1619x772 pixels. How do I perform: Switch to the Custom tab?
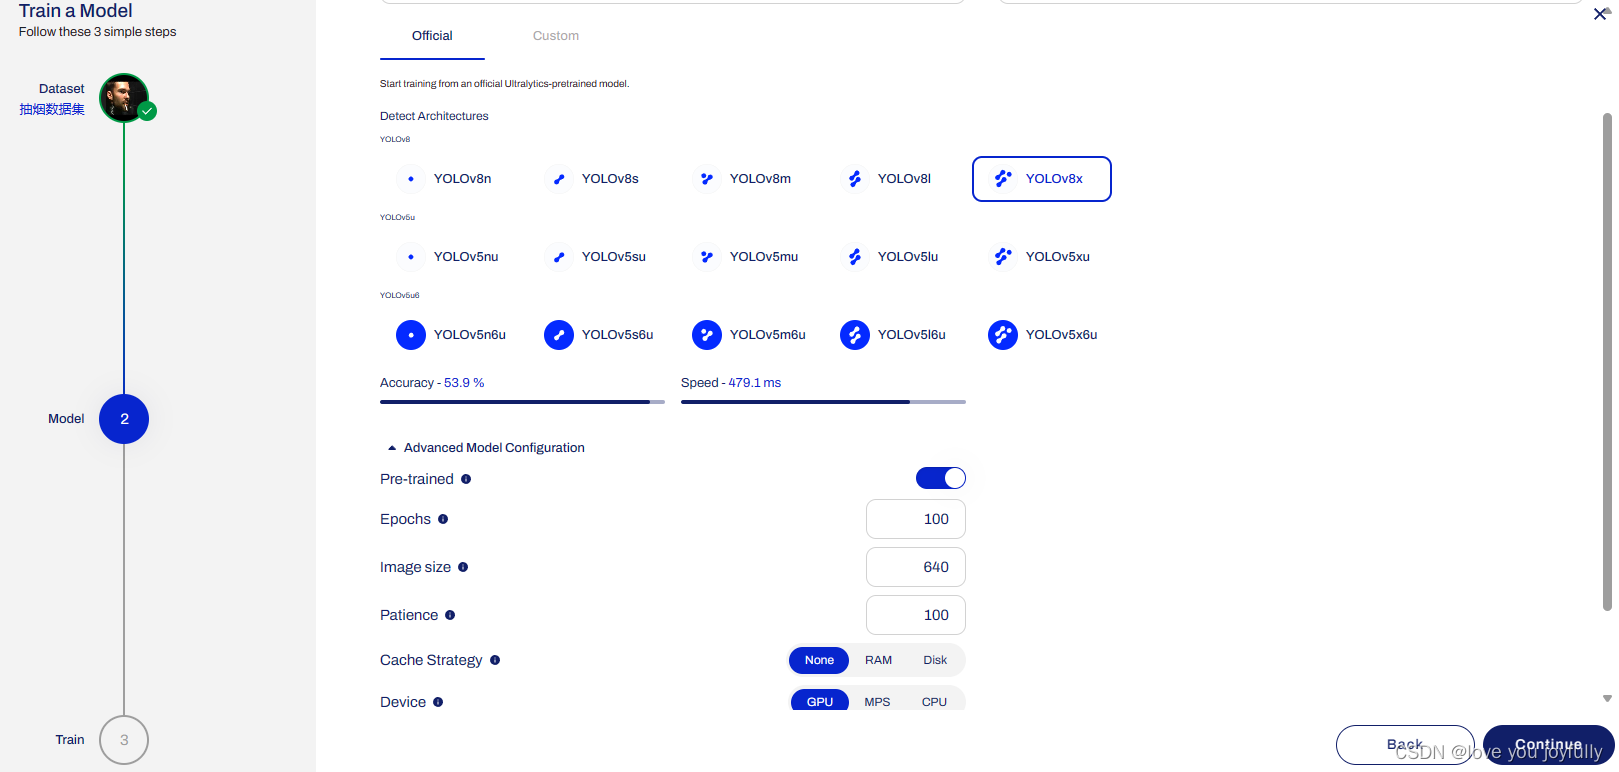pos(556,36)
